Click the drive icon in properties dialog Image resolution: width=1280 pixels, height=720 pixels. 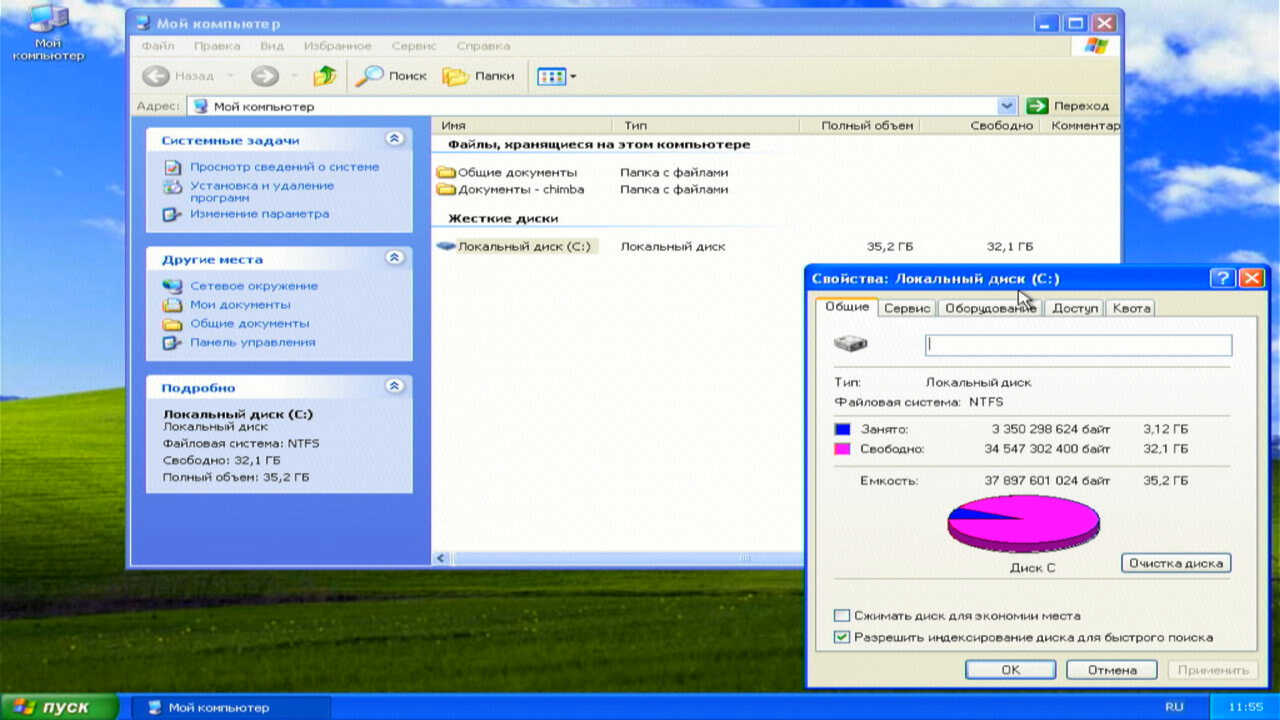[x=851, y=344]
